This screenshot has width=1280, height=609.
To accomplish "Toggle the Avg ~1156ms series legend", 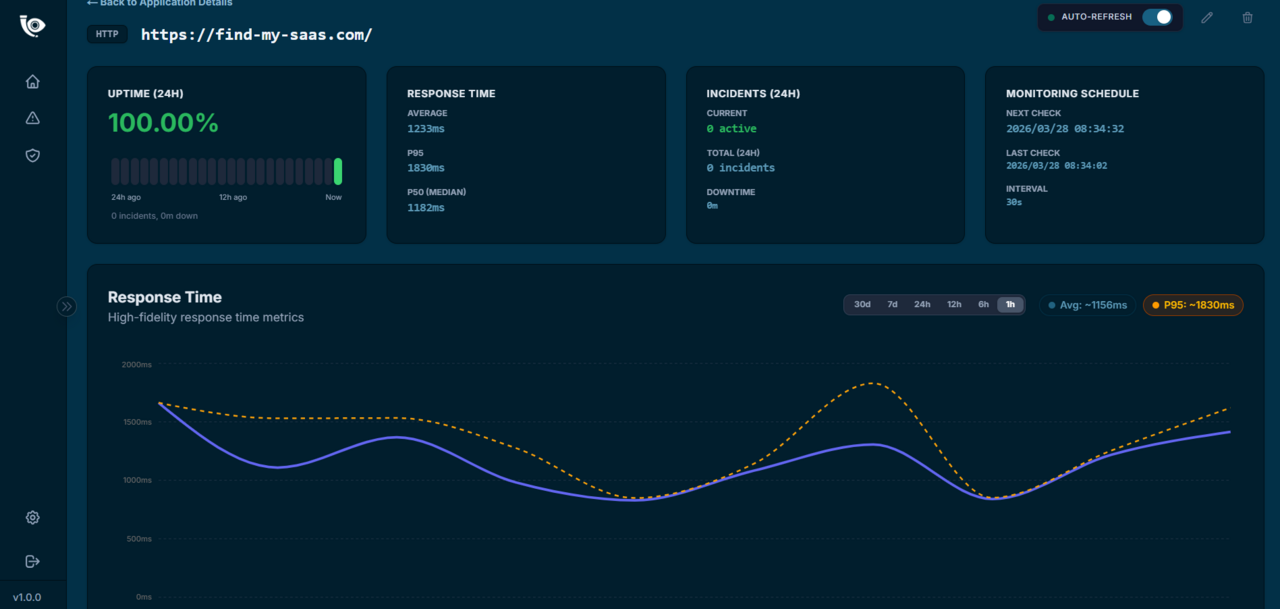I will point(1087,305).
